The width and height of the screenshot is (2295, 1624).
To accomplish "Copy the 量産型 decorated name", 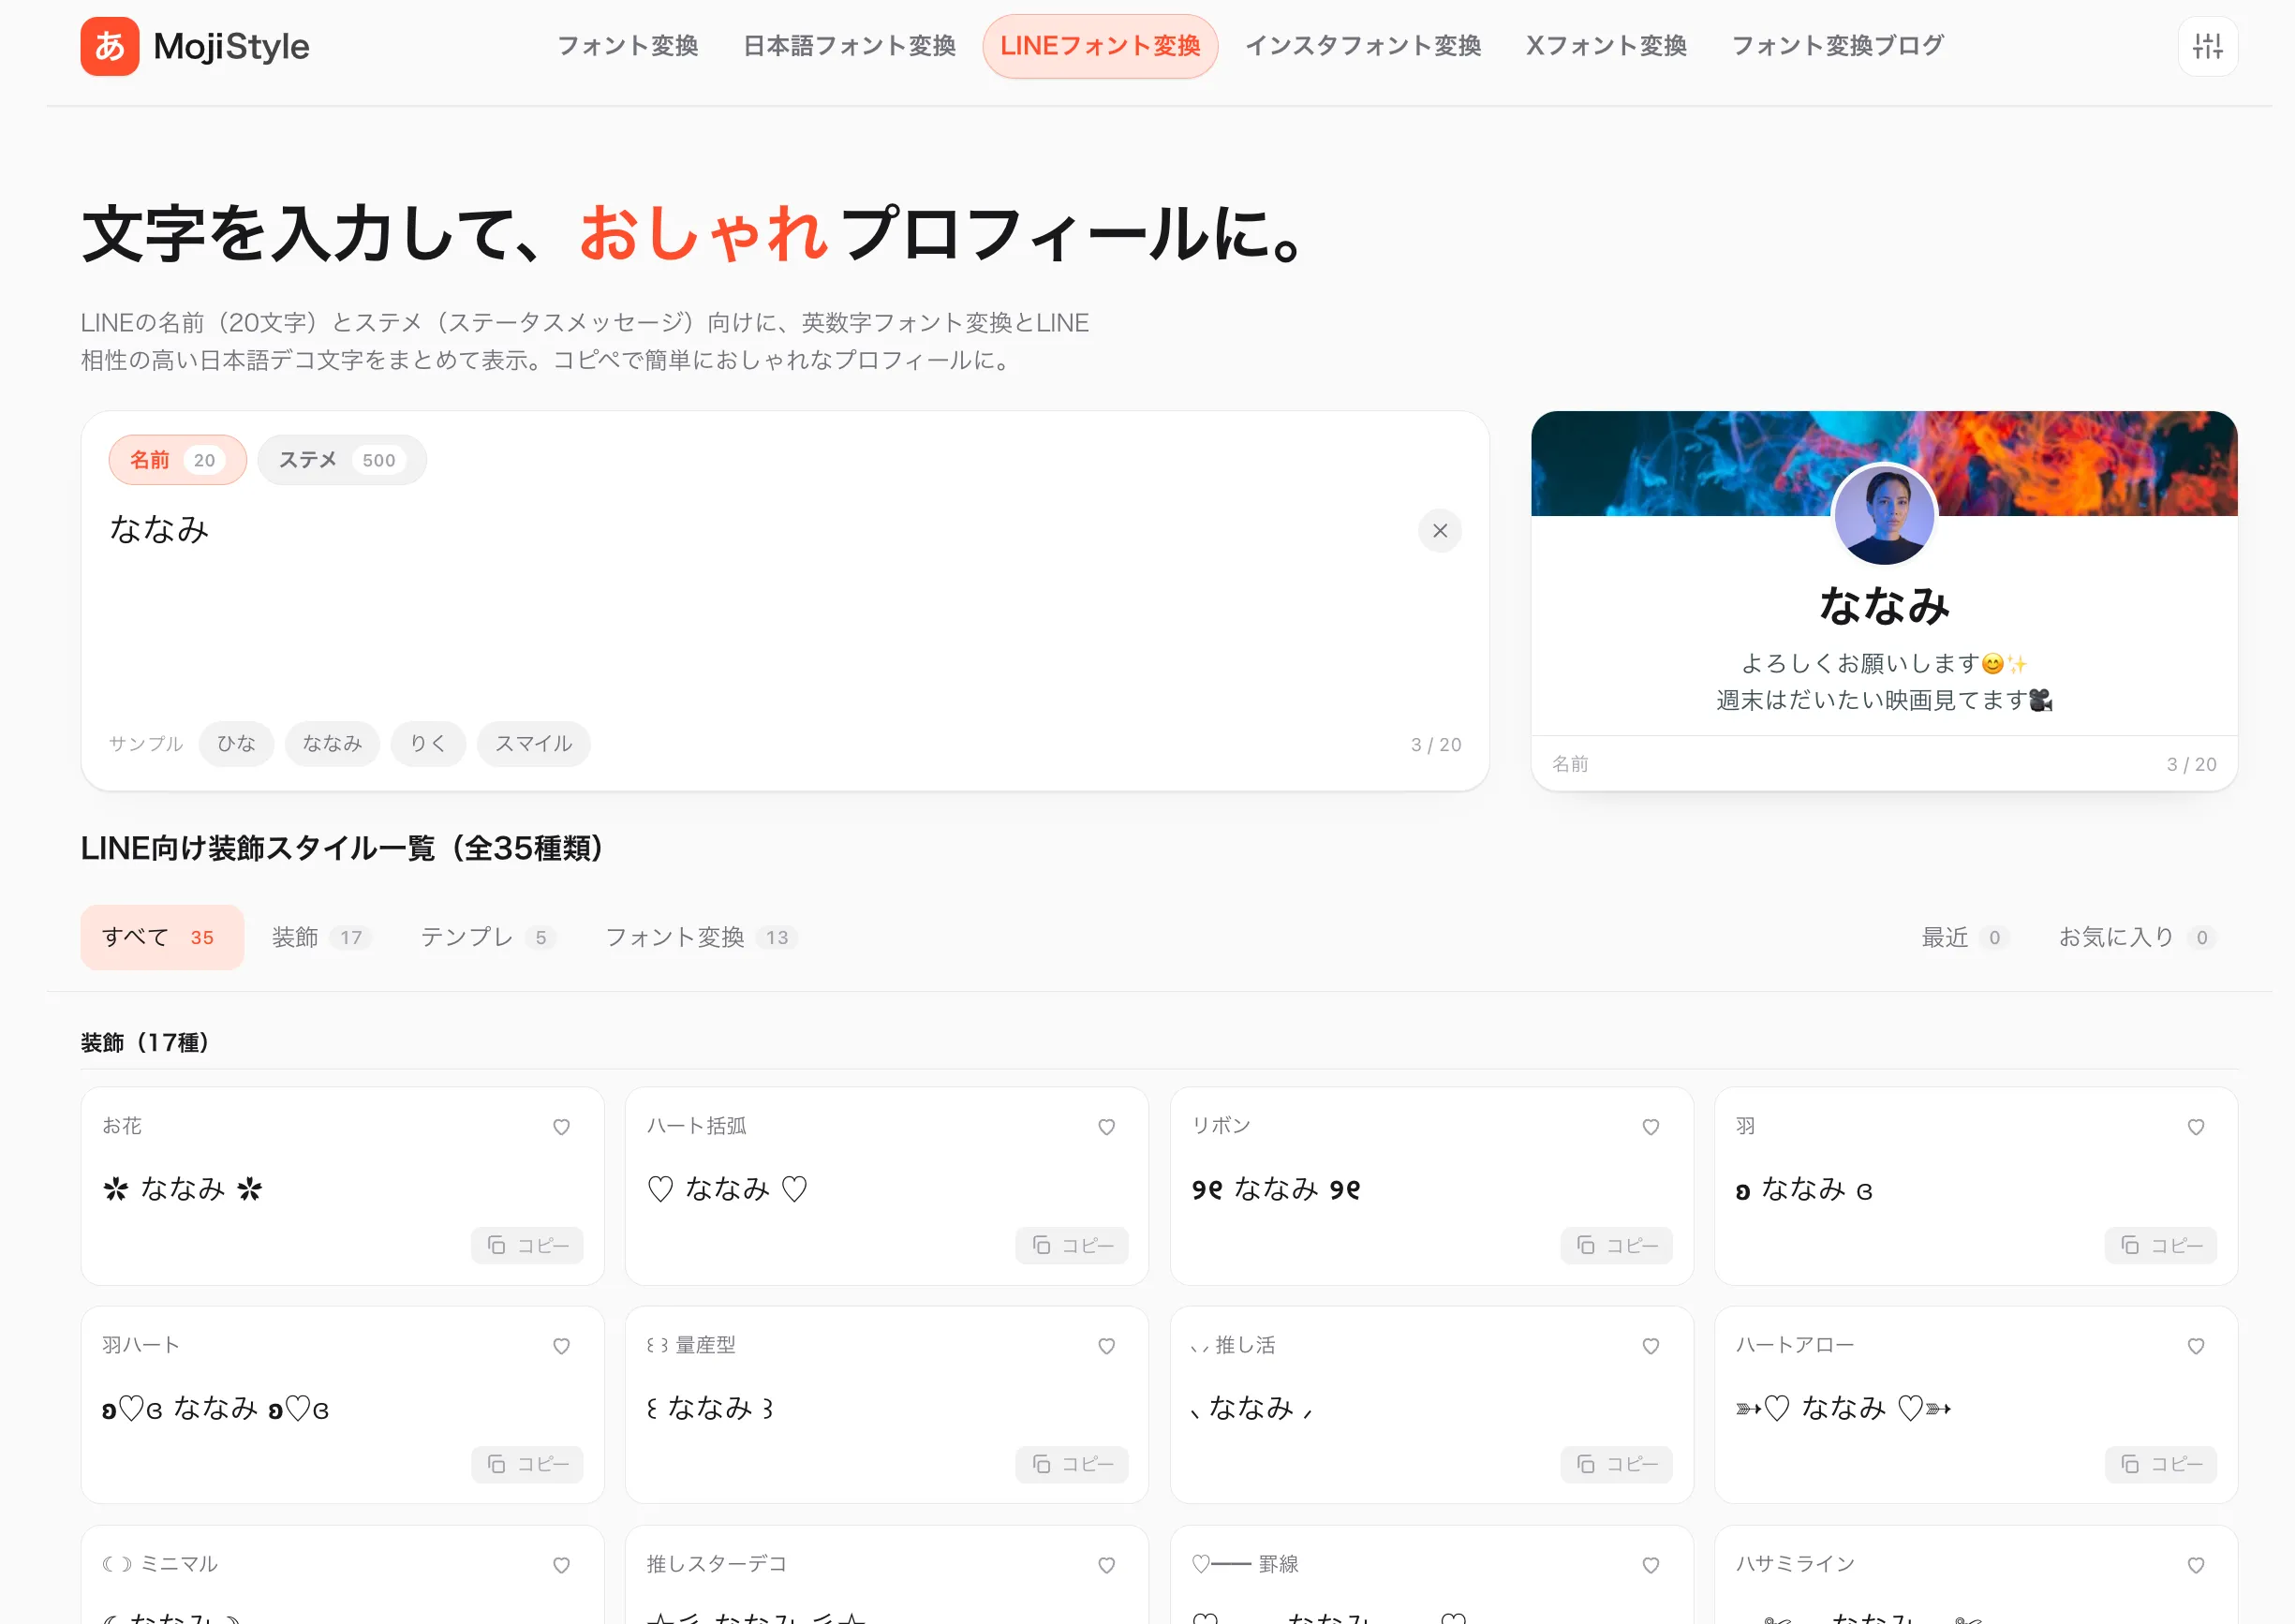I will (1071, 1464).
